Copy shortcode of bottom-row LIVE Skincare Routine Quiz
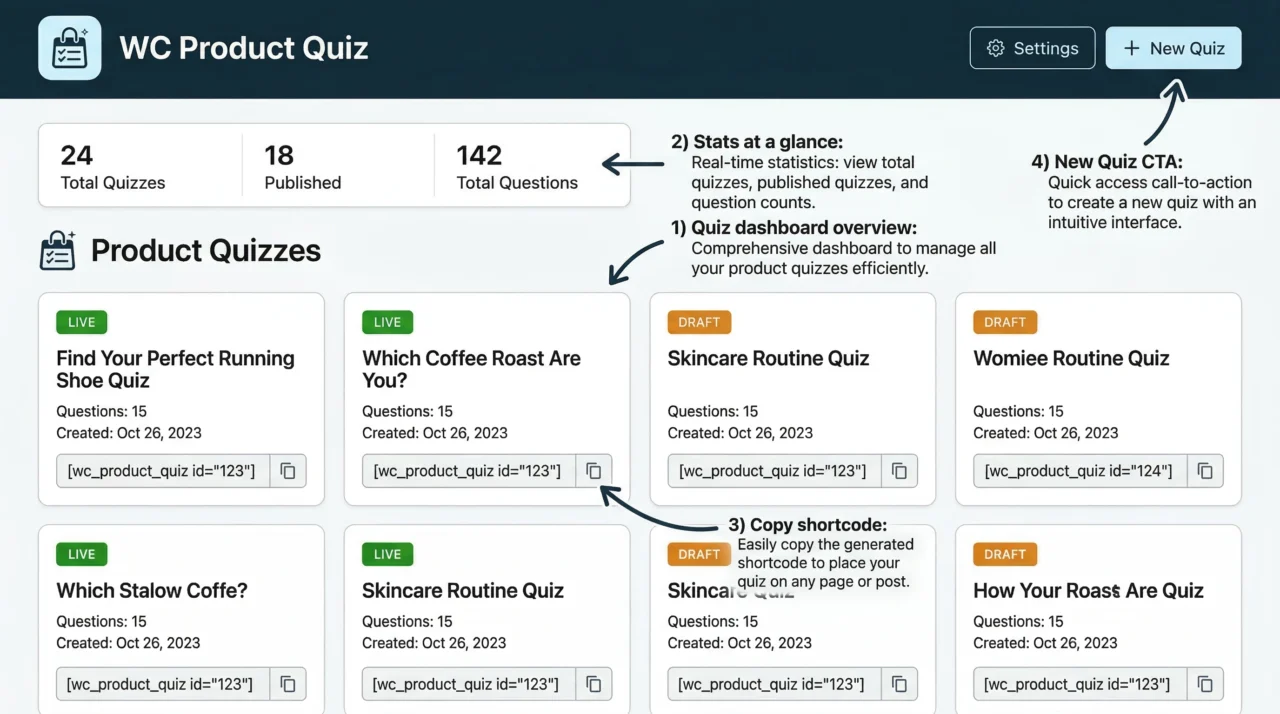Screen dimensions: 1280x714 click(594, 685)
